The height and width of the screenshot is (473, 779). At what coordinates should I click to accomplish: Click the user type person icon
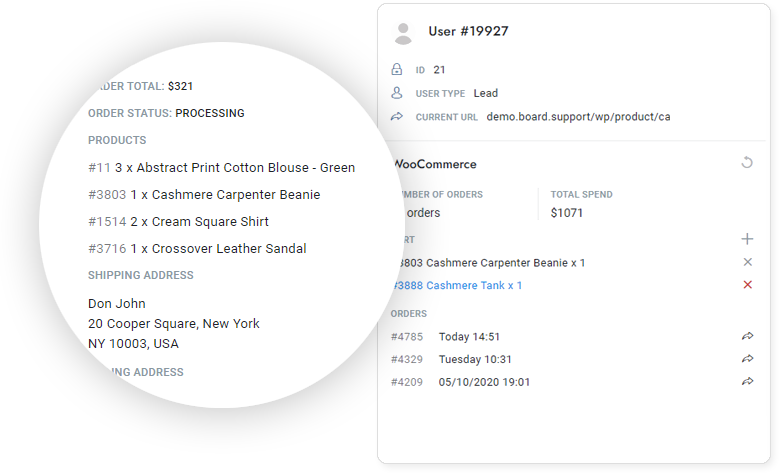397,93
